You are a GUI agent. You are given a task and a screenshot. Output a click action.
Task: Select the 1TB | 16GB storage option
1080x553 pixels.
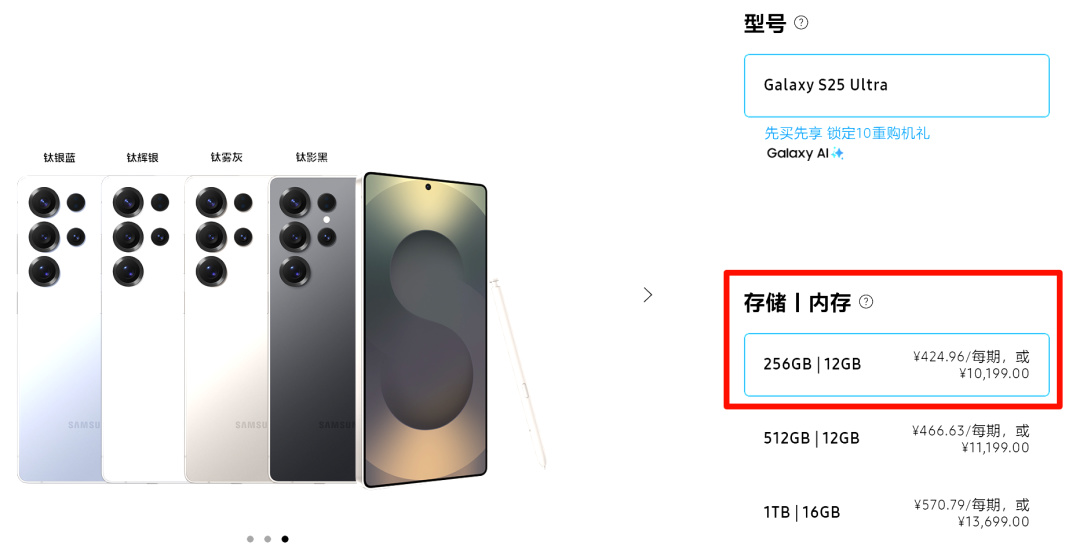896,512
